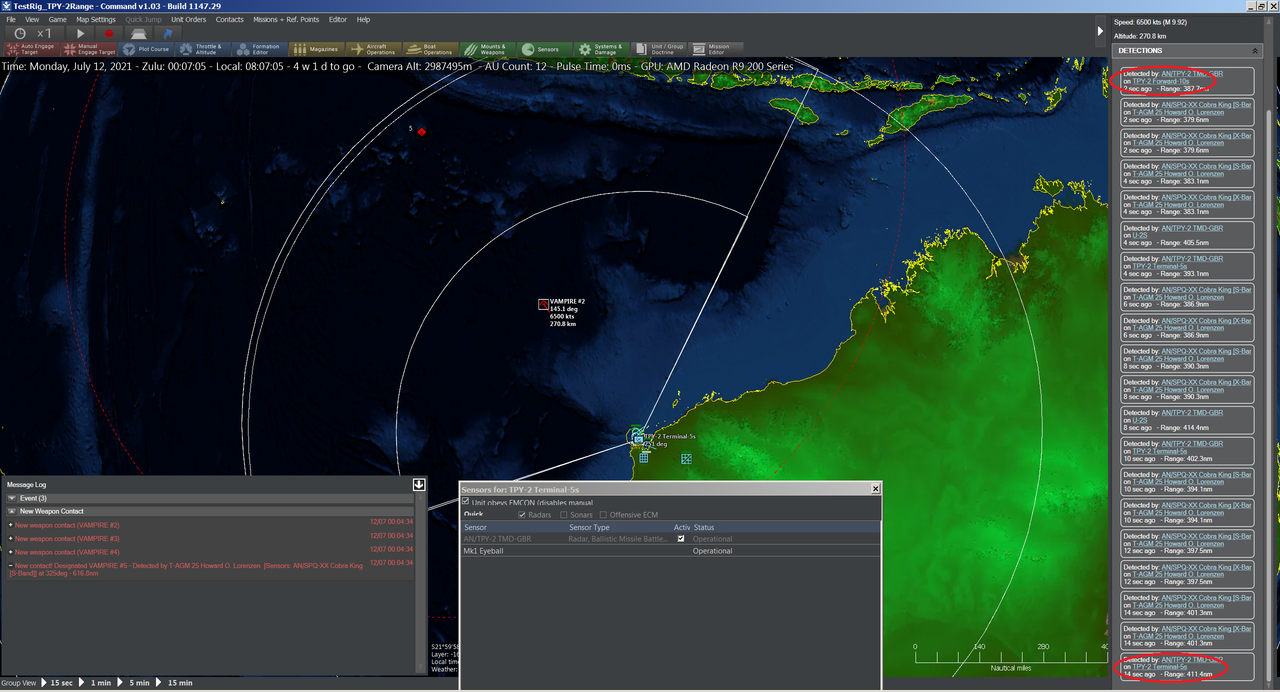Select the AN/TPY-2 TMD-GBR sensor row

pos(670,539)
